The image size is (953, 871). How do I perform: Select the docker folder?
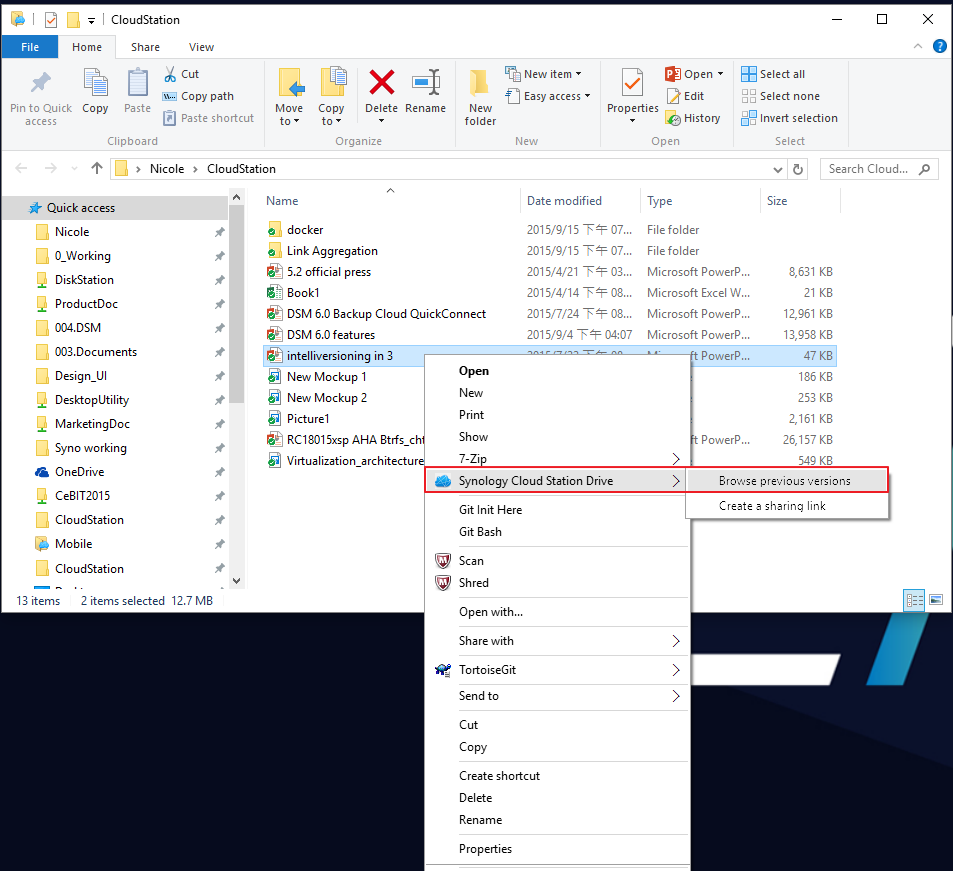pyautogui.click(x=305, y=230)
